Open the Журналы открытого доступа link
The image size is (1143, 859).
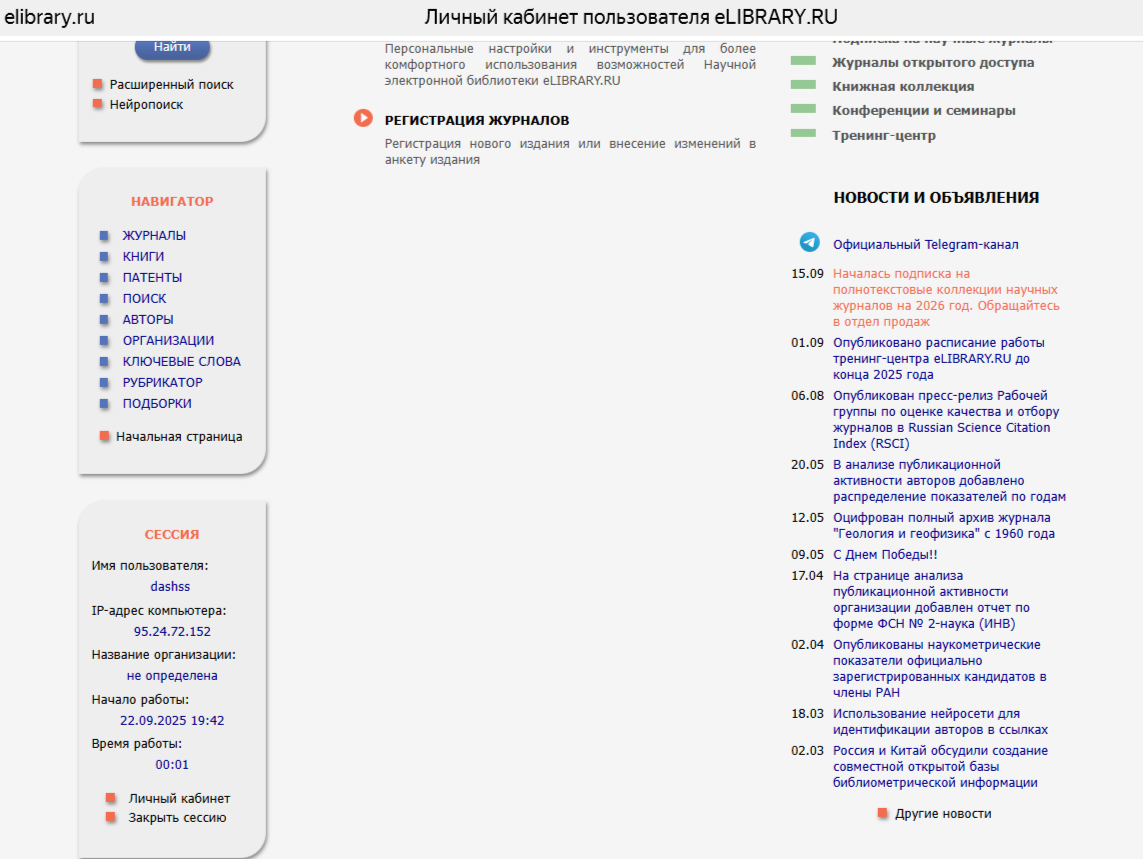pyautogui.click(x=932, y=63)
